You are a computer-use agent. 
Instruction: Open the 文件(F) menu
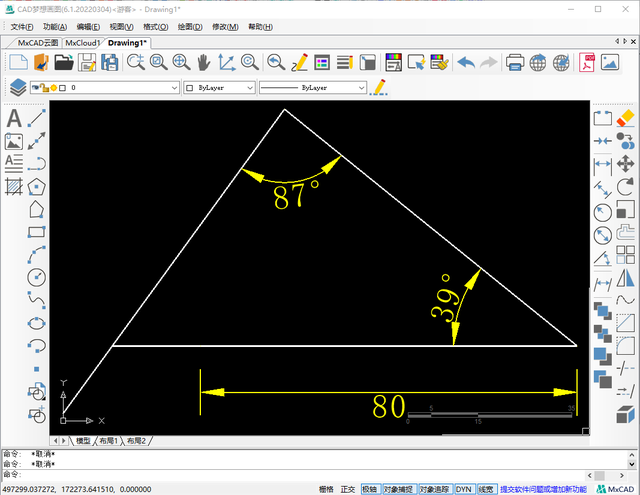22,27
